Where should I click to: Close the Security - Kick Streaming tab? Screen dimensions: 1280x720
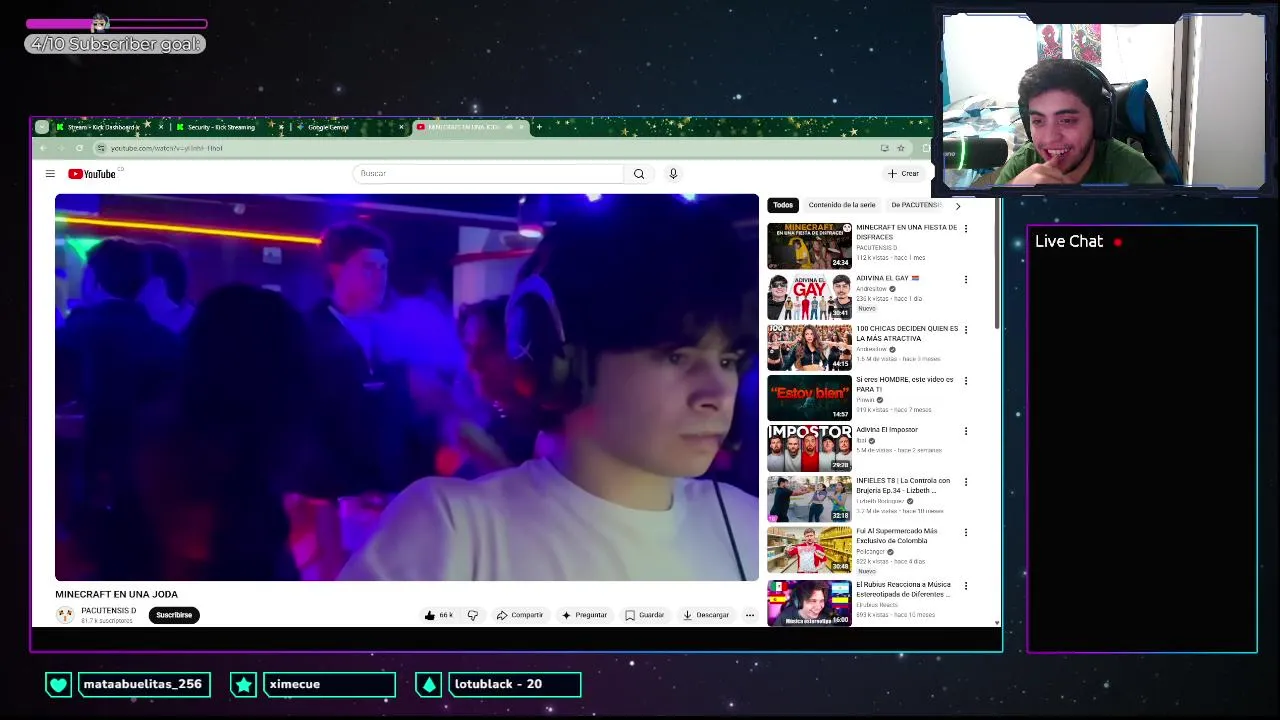(x=281, y=127)
